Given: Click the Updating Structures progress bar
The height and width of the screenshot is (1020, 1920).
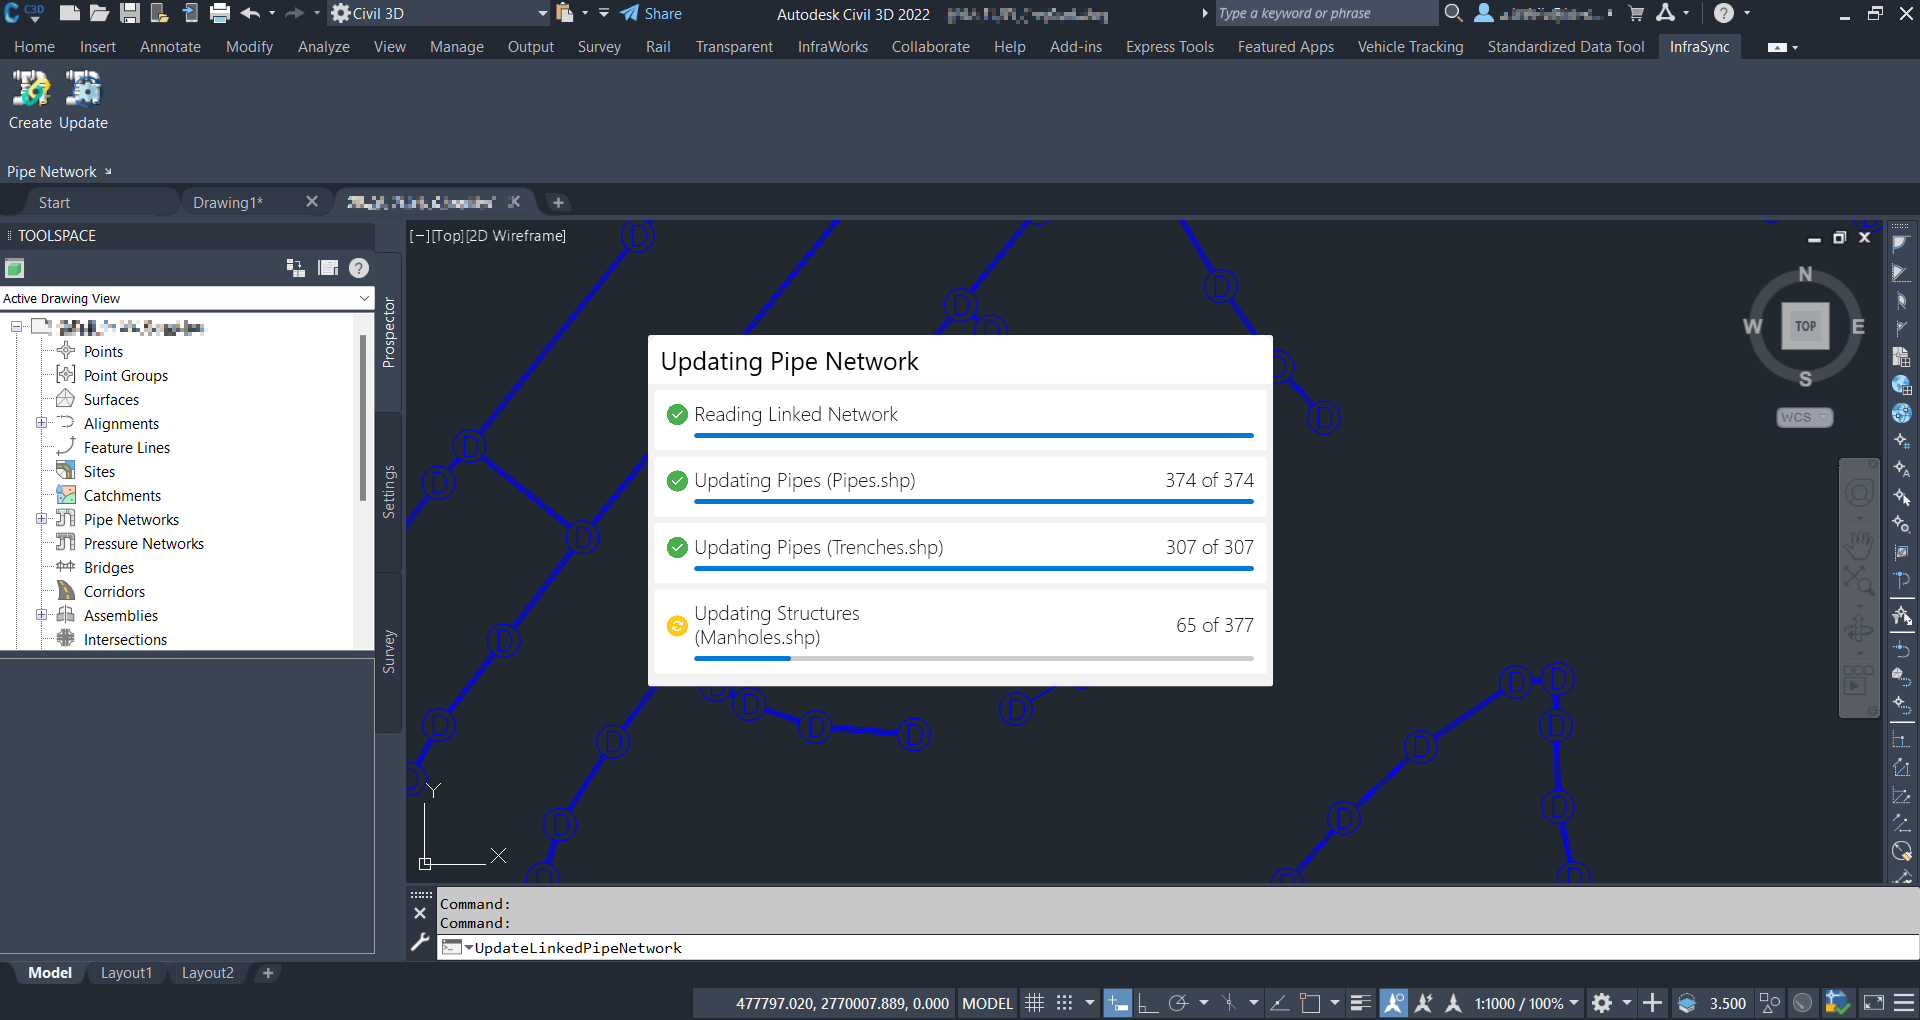Looking at the screenshot, I should tap(974, 658).
